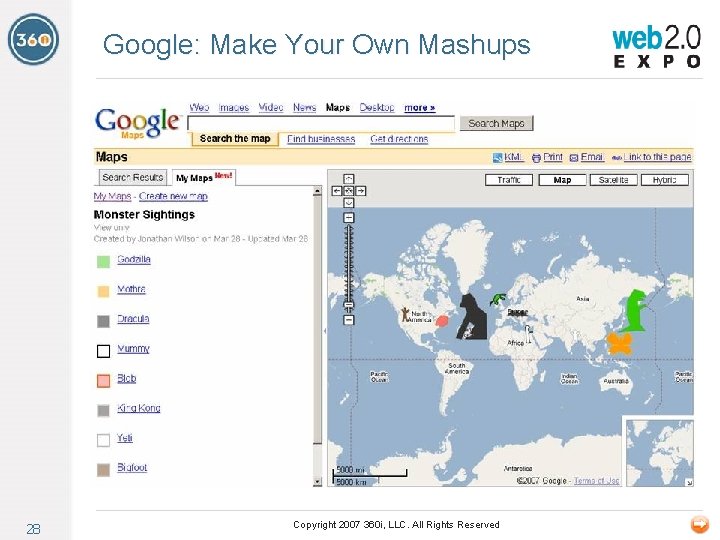This screenshot has width=720, height=540.
Task: Collapse the overview map with corner arrow
Action: [689, 482]
